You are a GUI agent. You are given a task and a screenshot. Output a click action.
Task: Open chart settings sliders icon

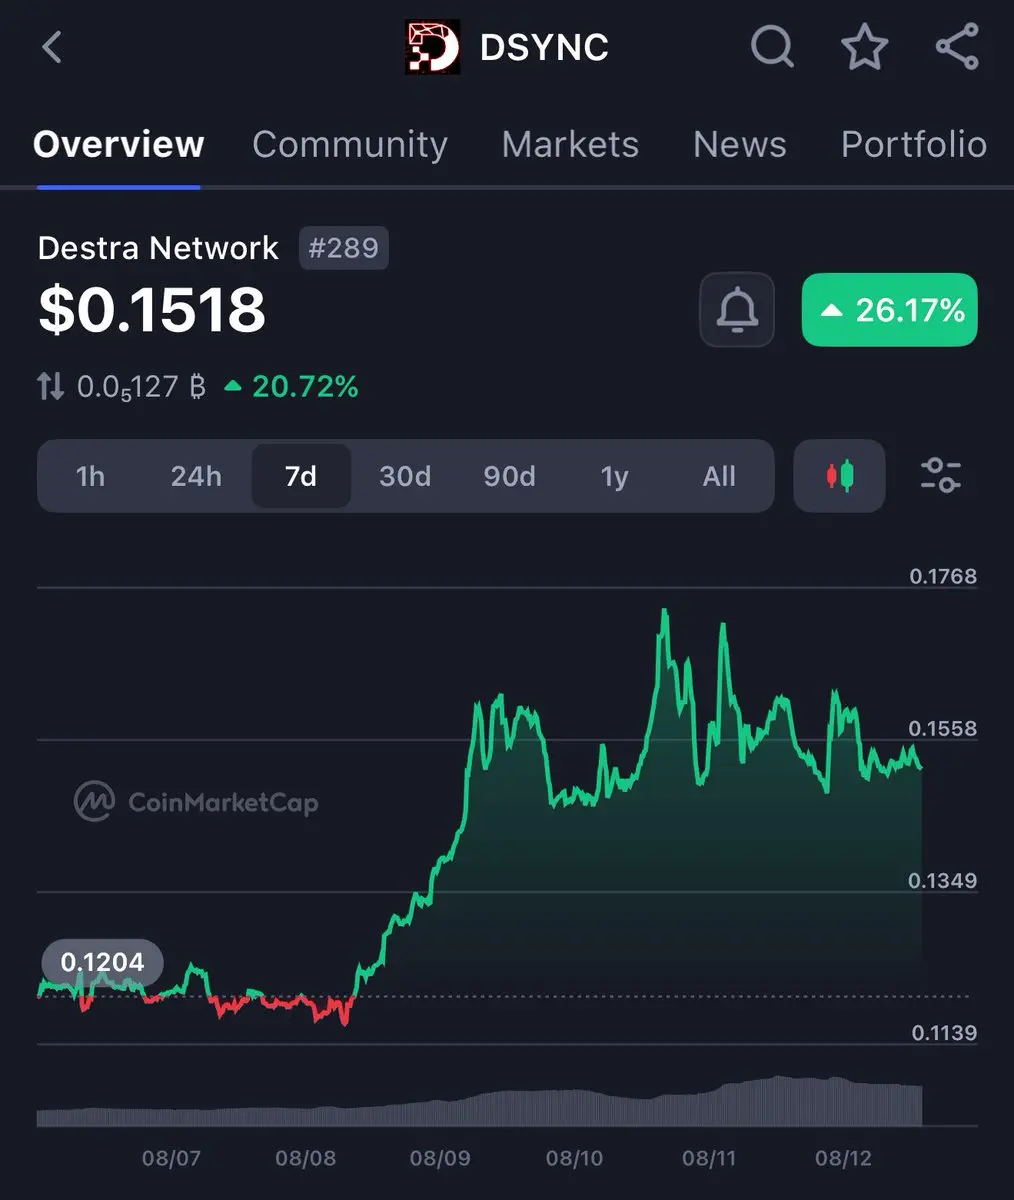click(x=940, y=475)
